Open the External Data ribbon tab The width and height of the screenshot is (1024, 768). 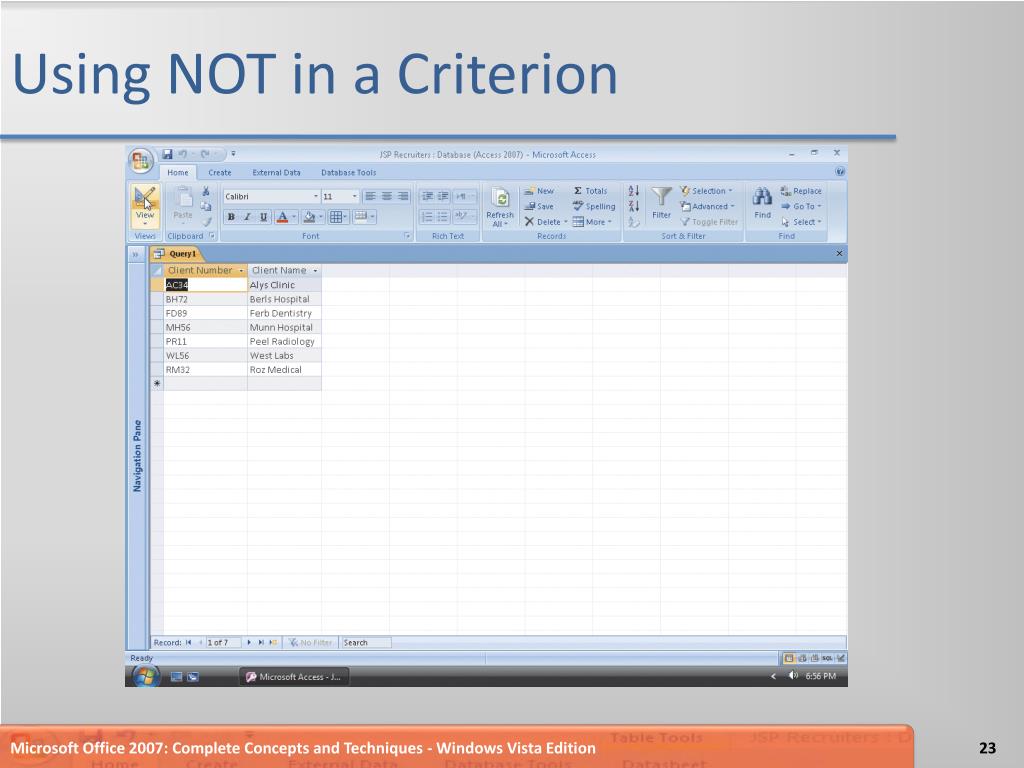[x=276, y=173]
